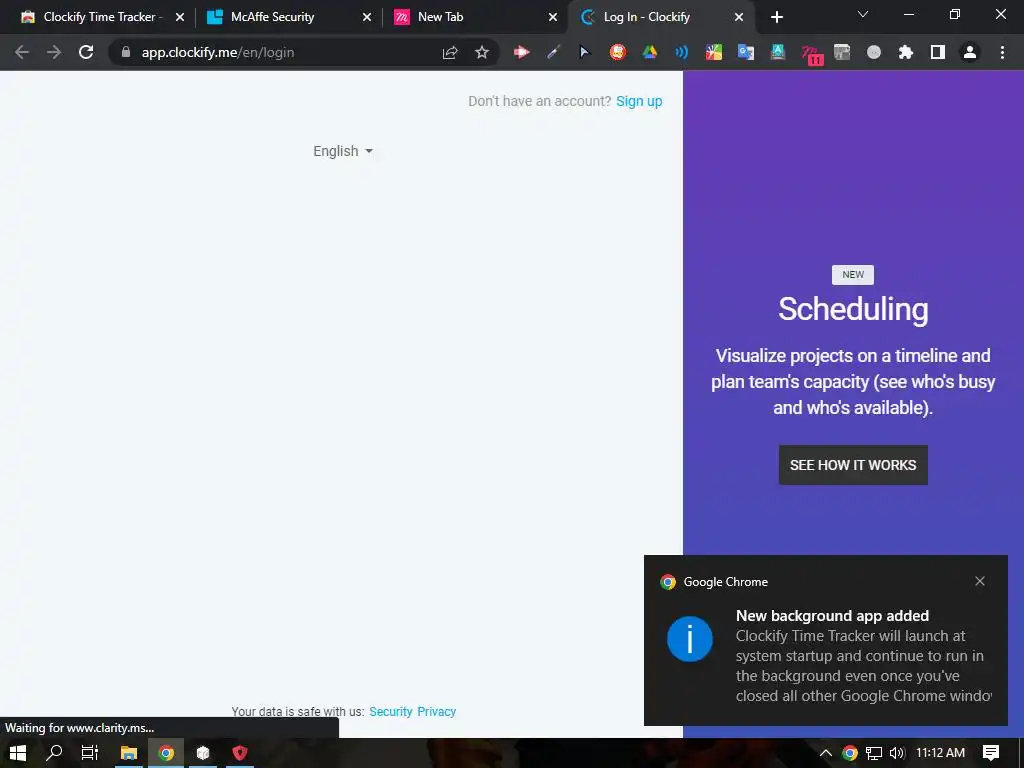View site information via lock icon
Image resolution: width=1024 pixels, height=768 pixels.
click(x=126, y=52)
